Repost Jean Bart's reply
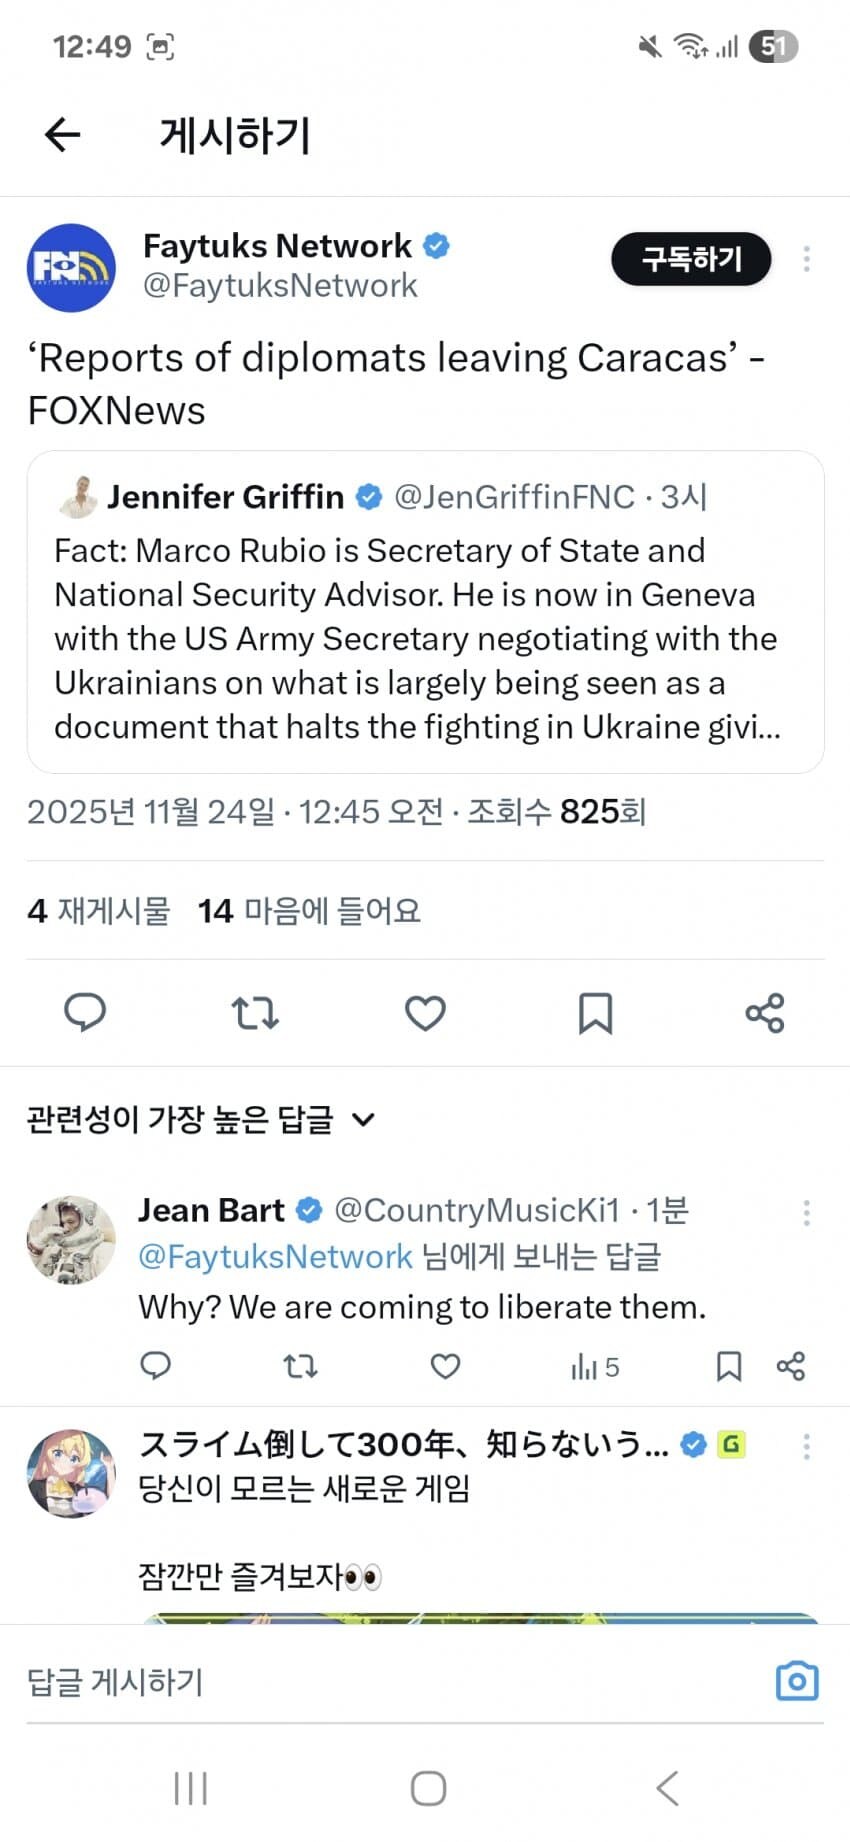The image size is (850, 1842). [301, 1366]
